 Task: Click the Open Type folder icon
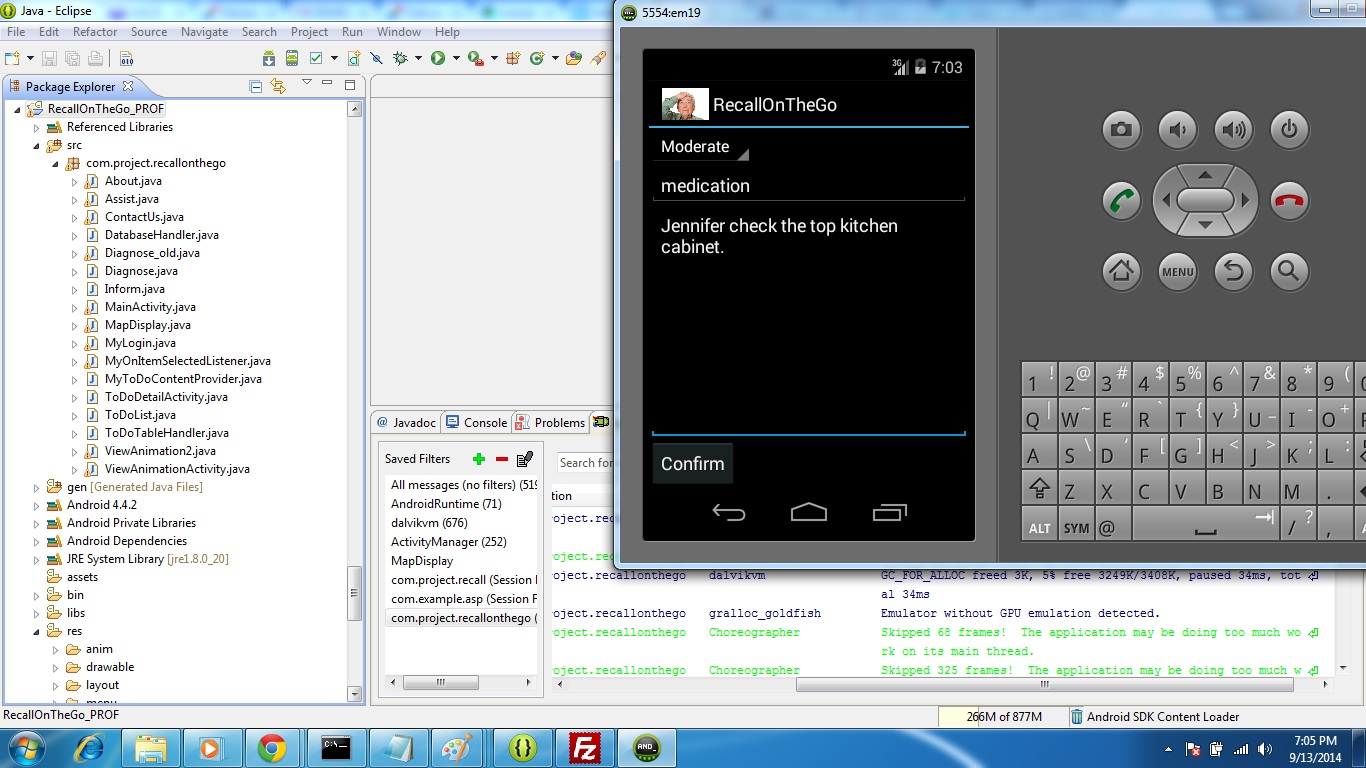(x=574, y=58)
